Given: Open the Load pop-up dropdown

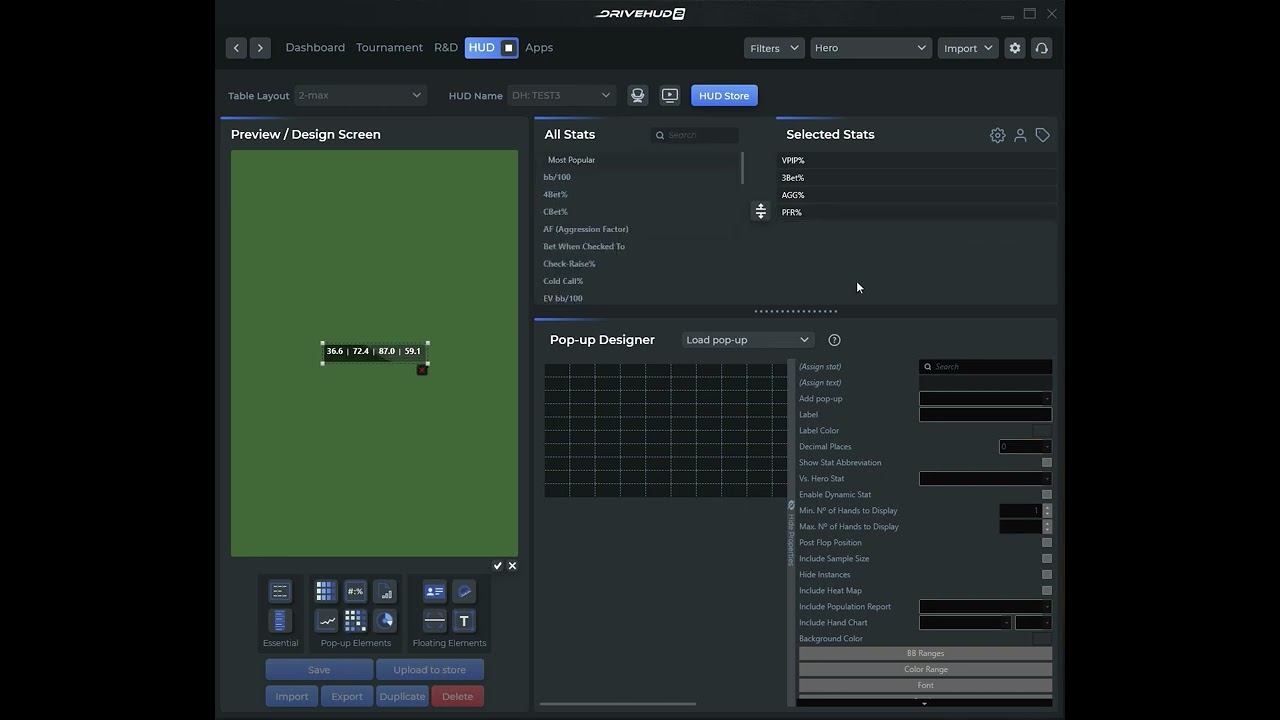Looking at the screenshot, I should (748, 340).
